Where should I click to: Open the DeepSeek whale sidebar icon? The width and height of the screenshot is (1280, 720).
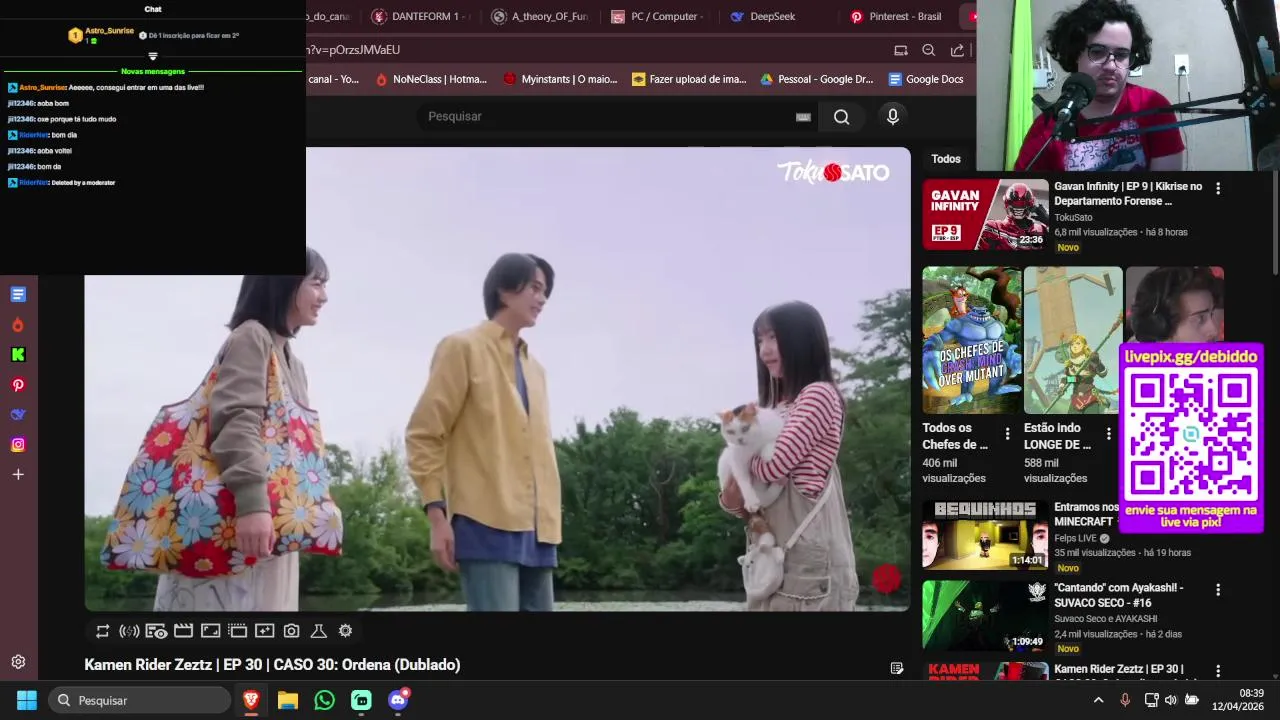(x=18, y=414)
